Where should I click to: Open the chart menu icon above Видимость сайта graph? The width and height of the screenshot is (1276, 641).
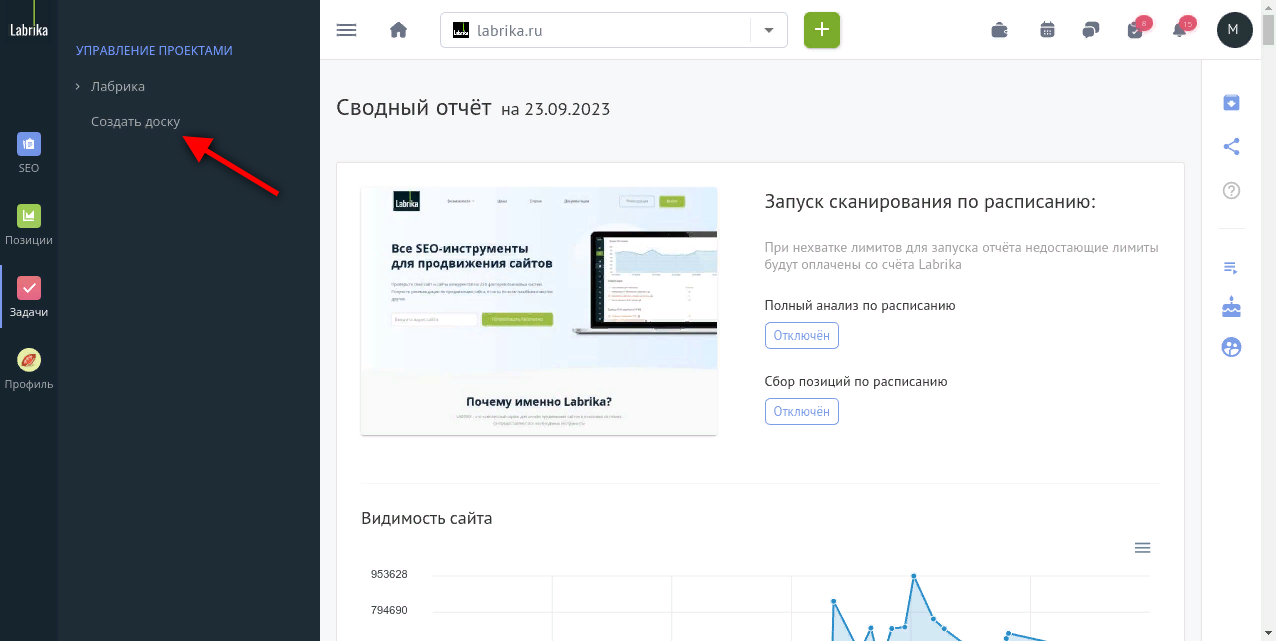(x=1143, y=547)
